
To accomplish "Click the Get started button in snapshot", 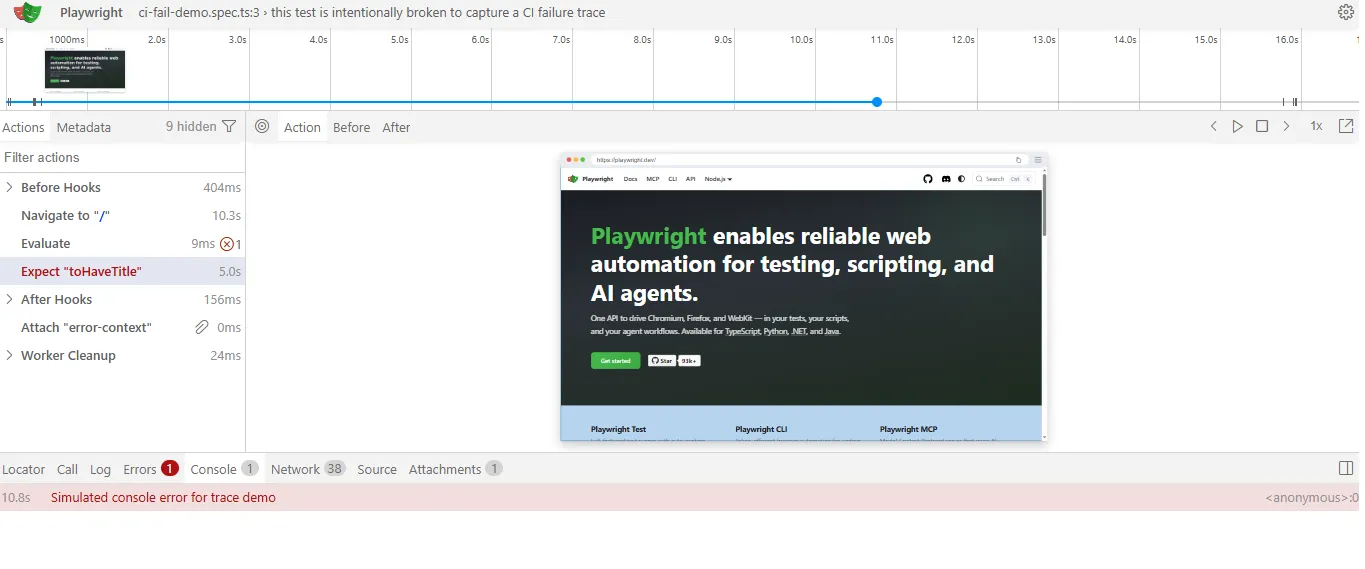I will tap(615, 361).
